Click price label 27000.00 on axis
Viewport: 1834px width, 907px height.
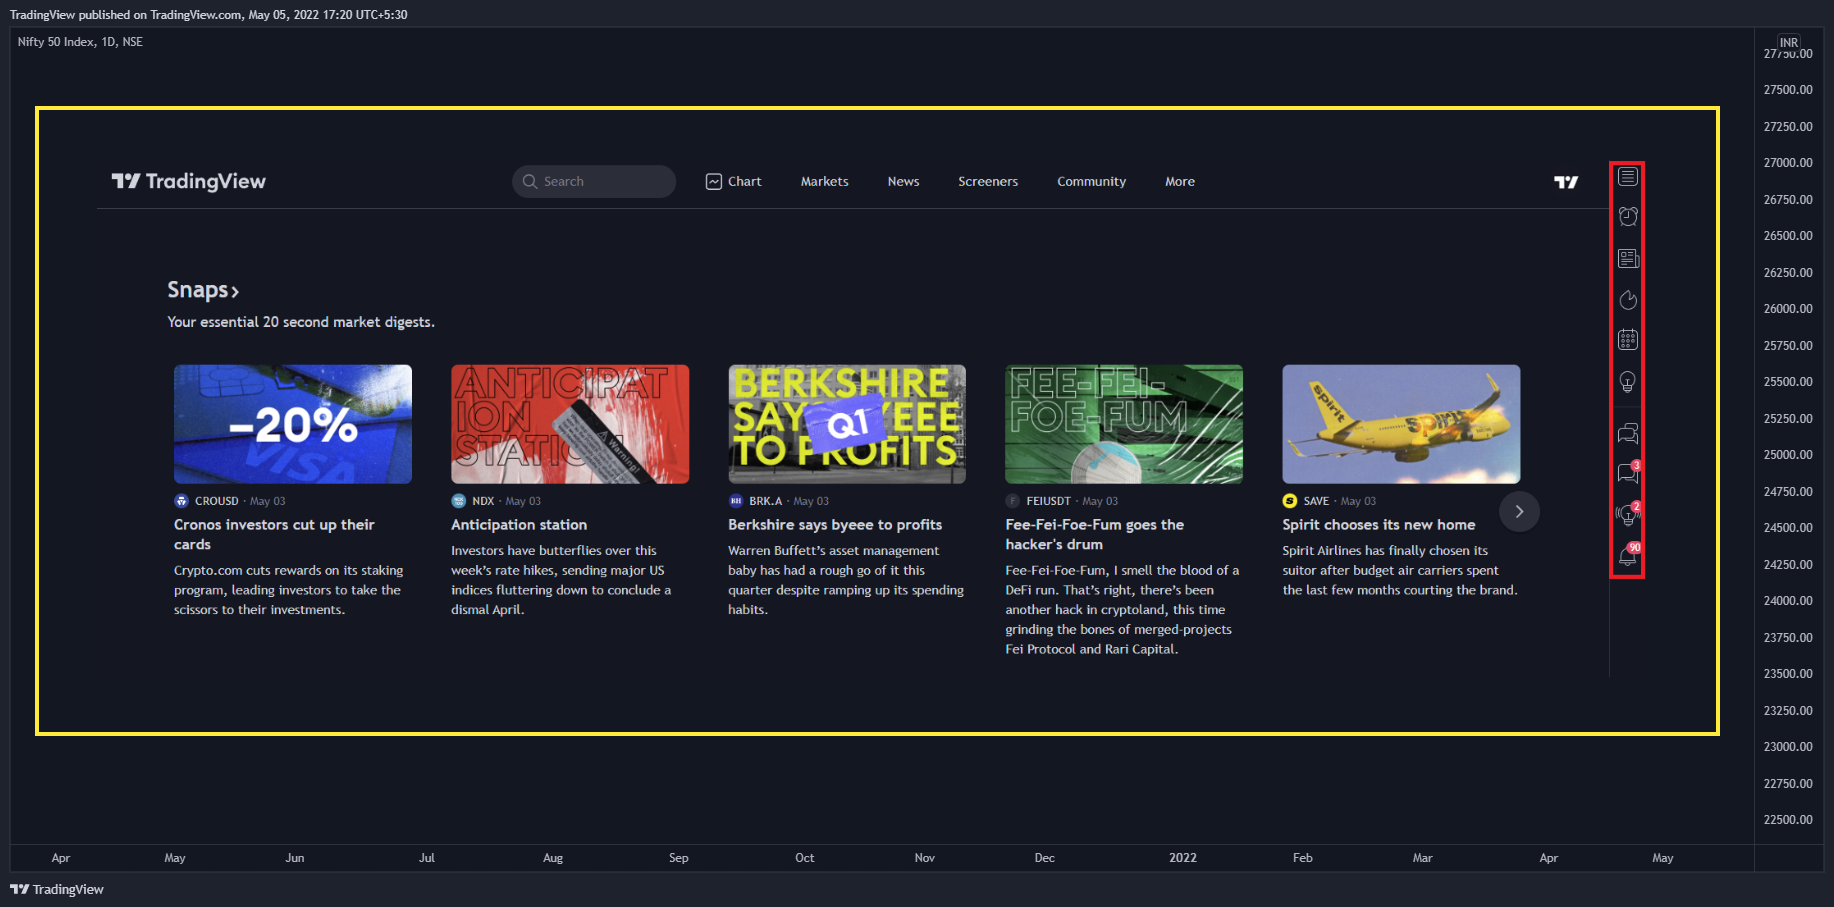[x=1788, y=163]
